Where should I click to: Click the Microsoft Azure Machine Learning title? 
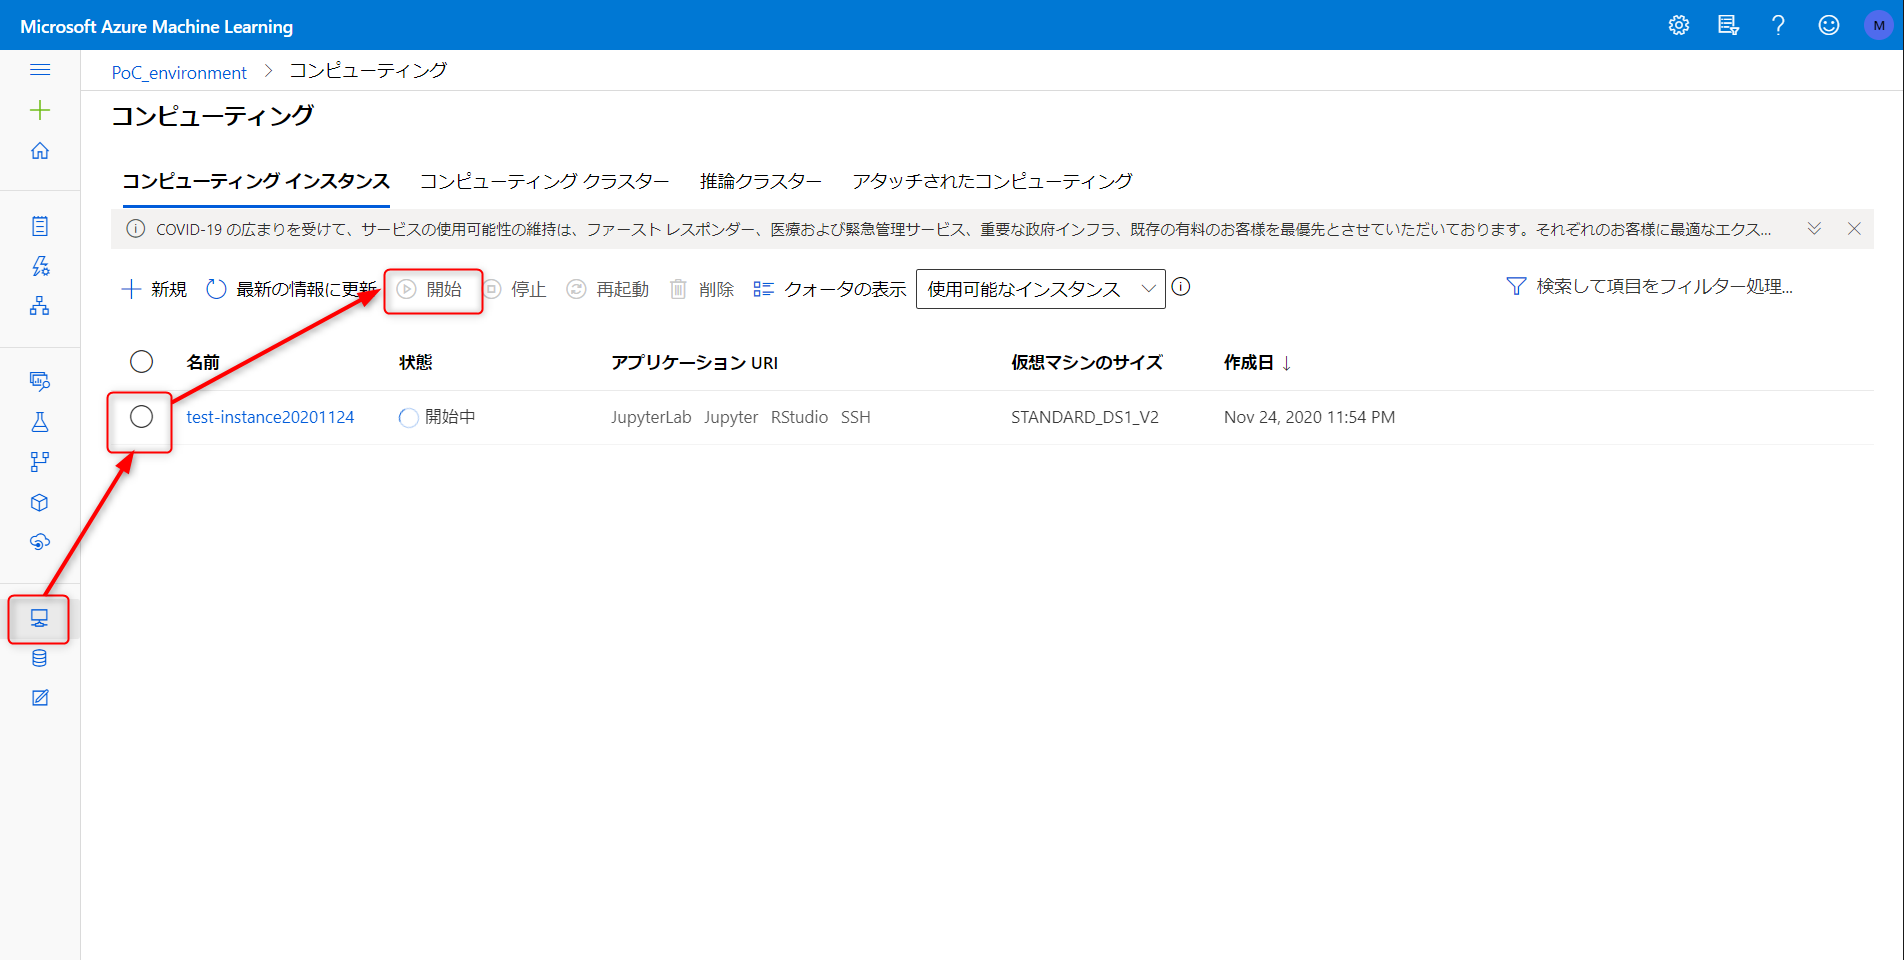tap(157, 26)
